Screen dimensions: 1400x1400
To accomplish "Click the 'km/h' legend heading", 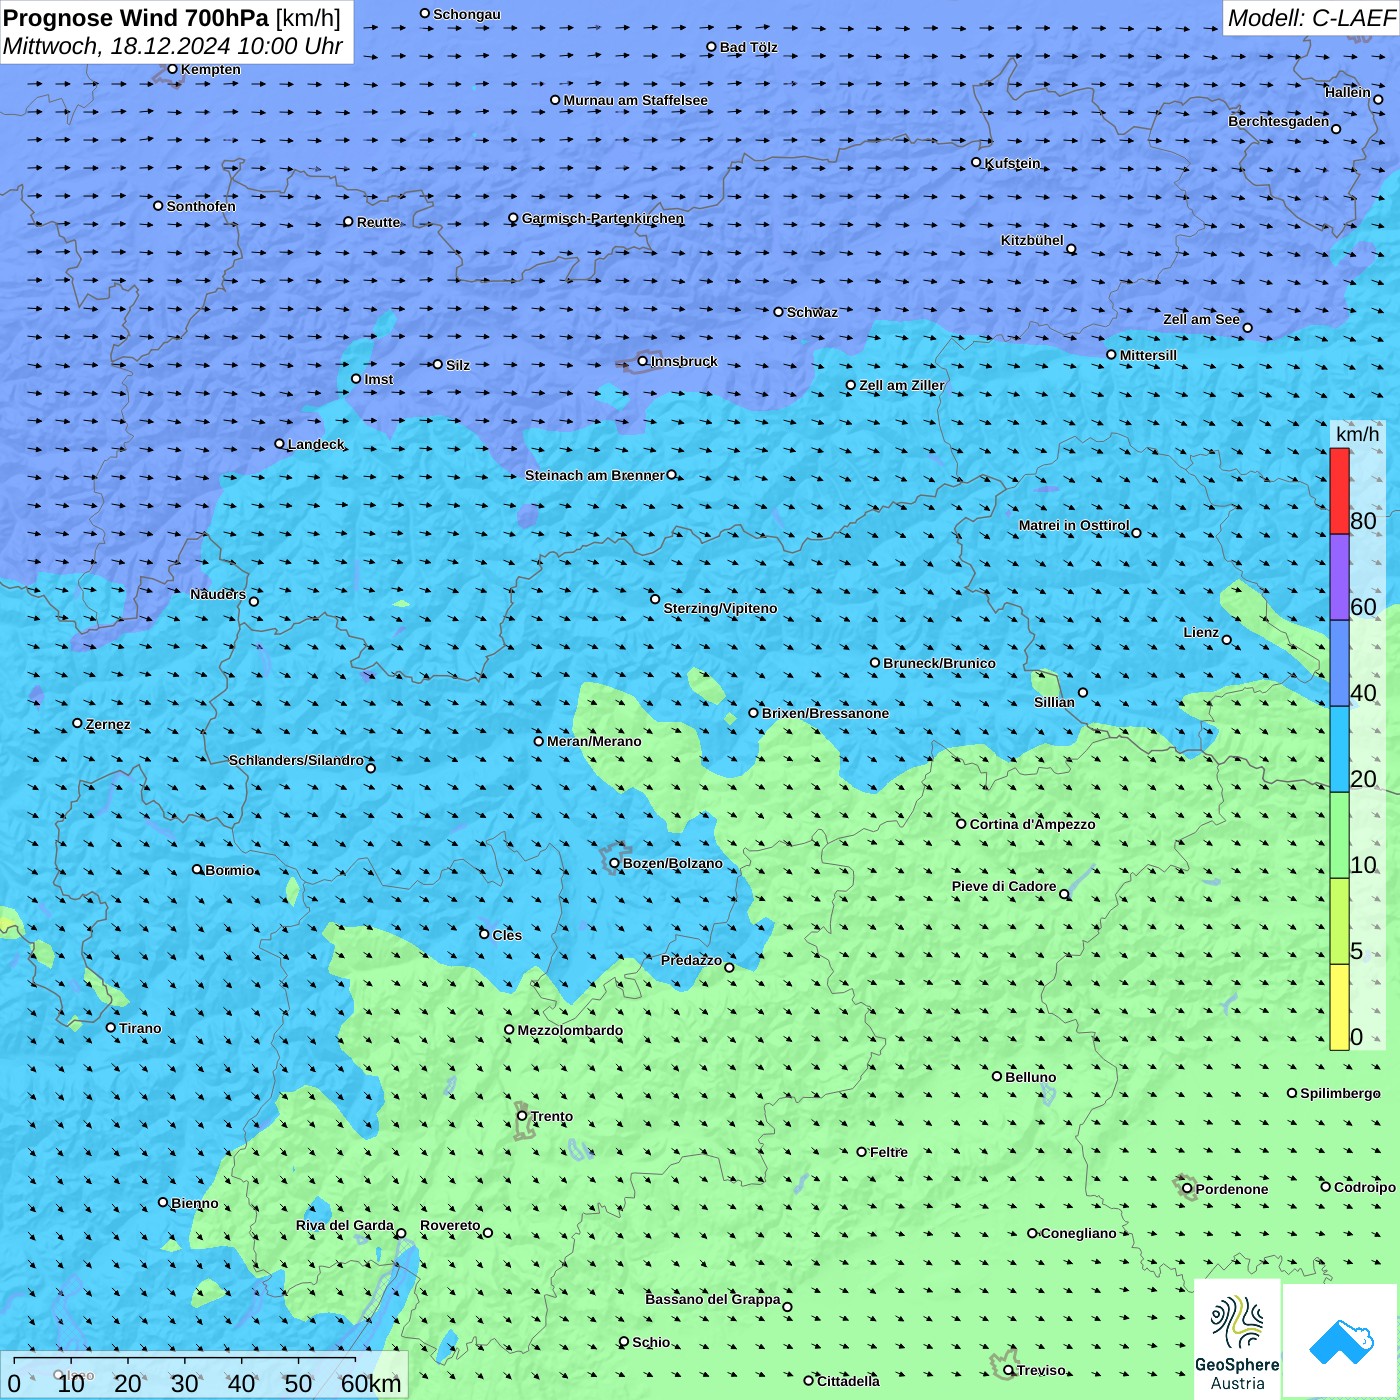I will (x=1357, y=434).
